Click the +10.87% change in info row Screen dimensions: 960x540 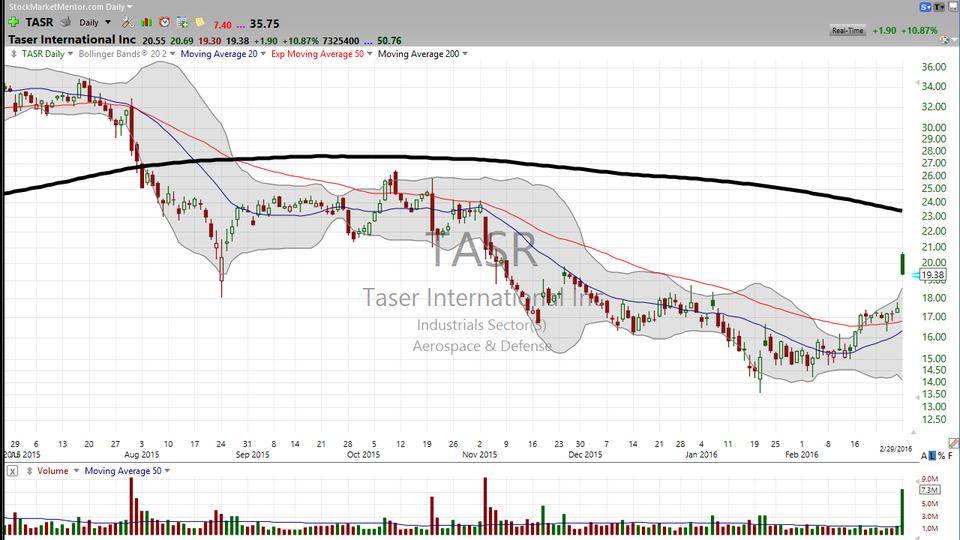(300, 41)
